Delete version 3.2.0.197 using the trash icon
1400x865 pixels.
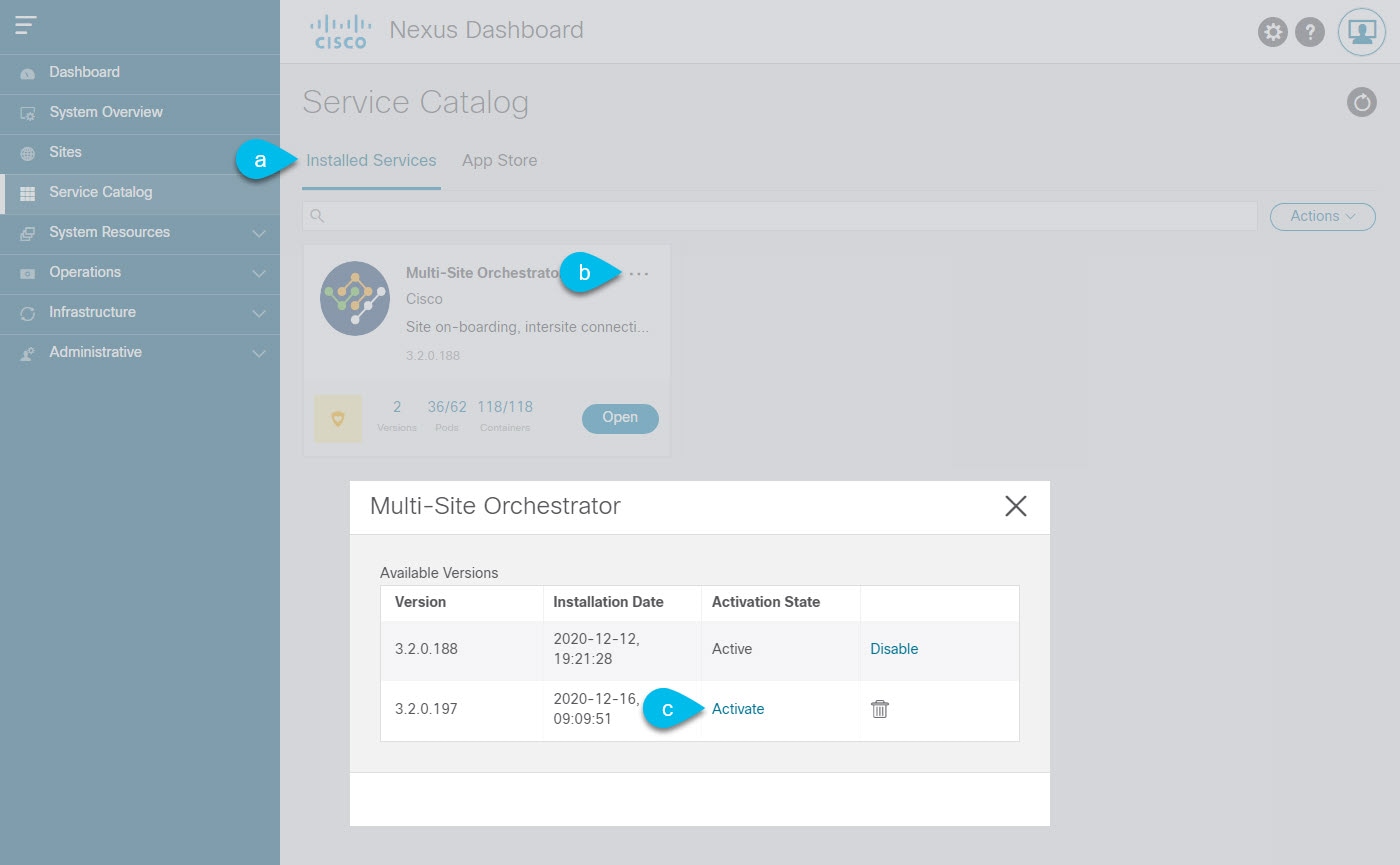pyautogui.click(x=880, y=709)
